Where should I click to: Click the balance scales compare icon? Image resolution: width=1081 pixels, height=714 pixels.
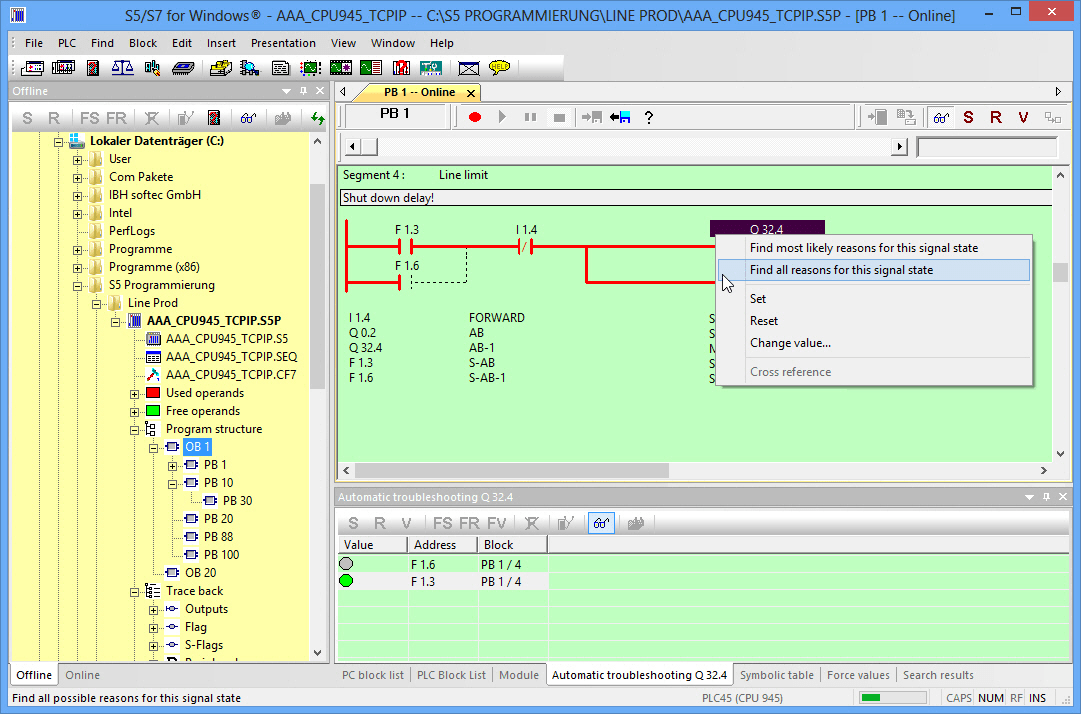(122, 68)
